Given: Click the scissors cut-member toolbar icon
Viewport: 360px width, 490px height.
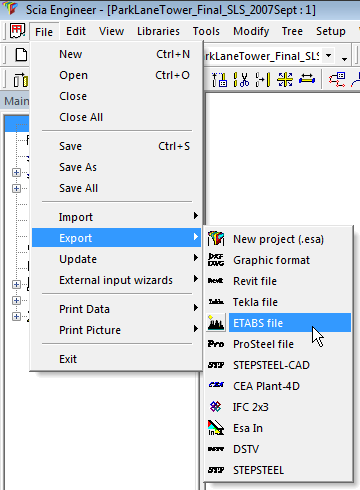Looking at the screenshot, I should 242,80.
